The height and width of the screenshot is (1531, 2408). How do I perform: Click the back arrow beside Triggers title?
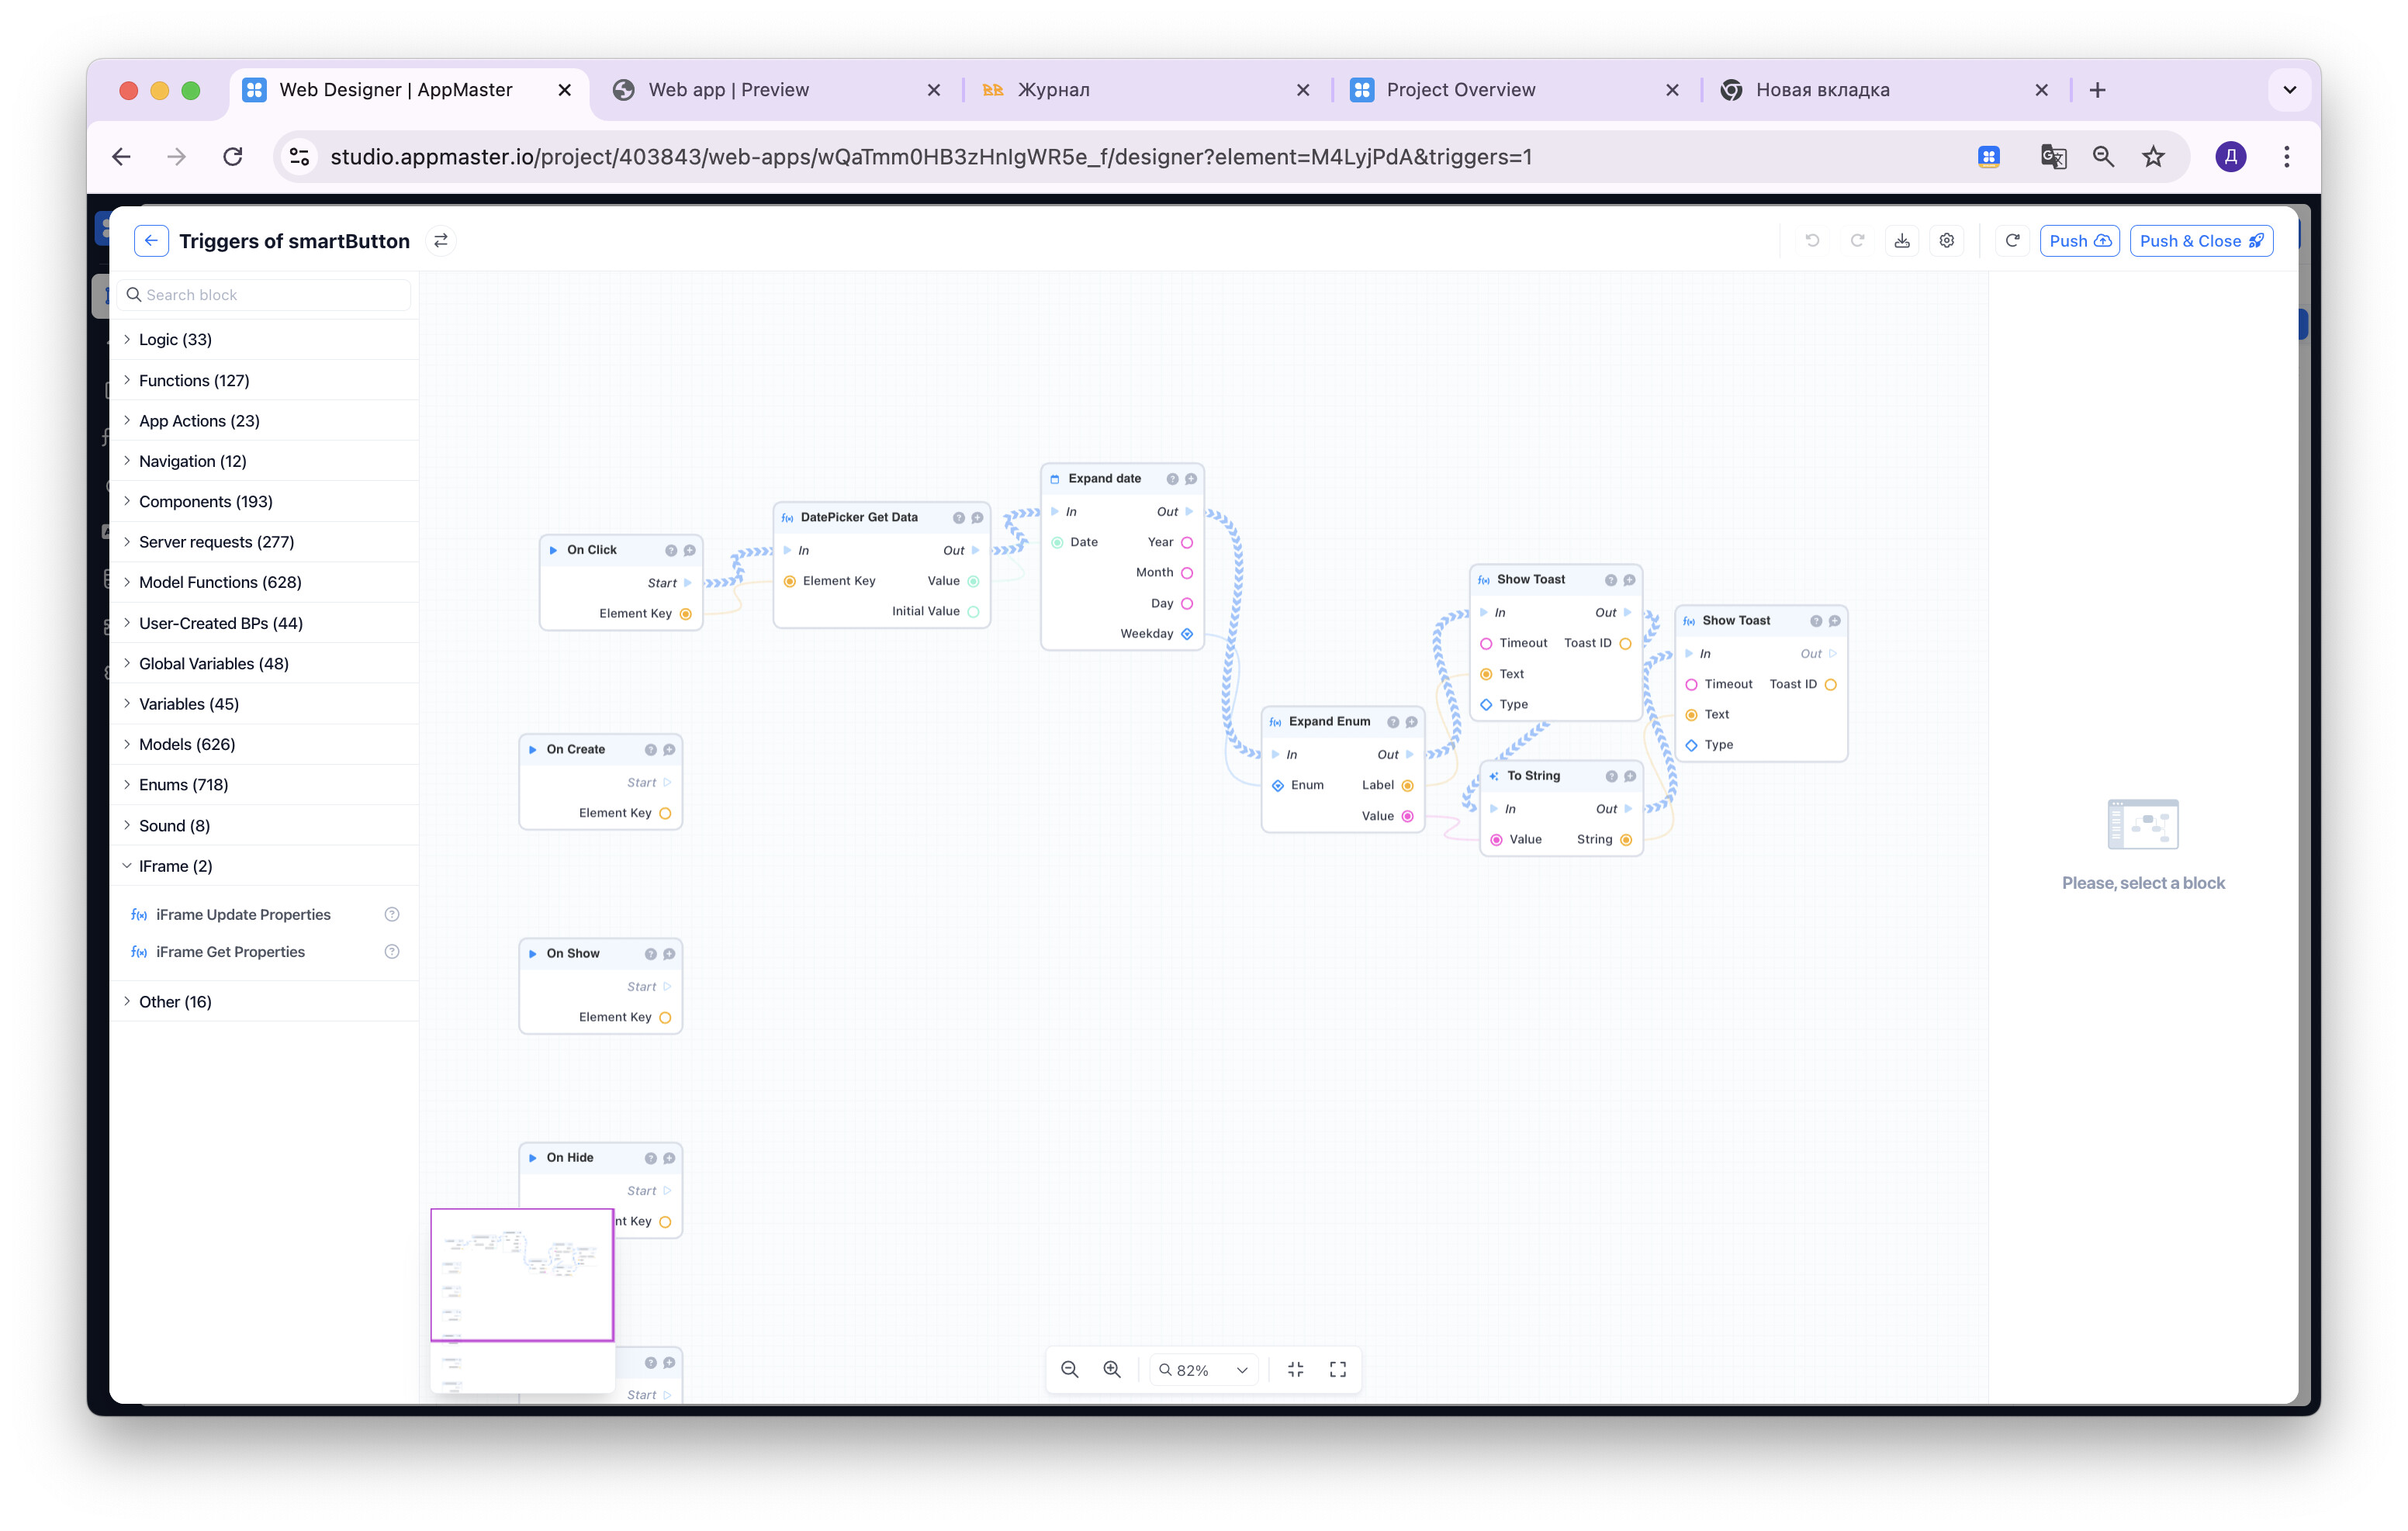[151, 241]
